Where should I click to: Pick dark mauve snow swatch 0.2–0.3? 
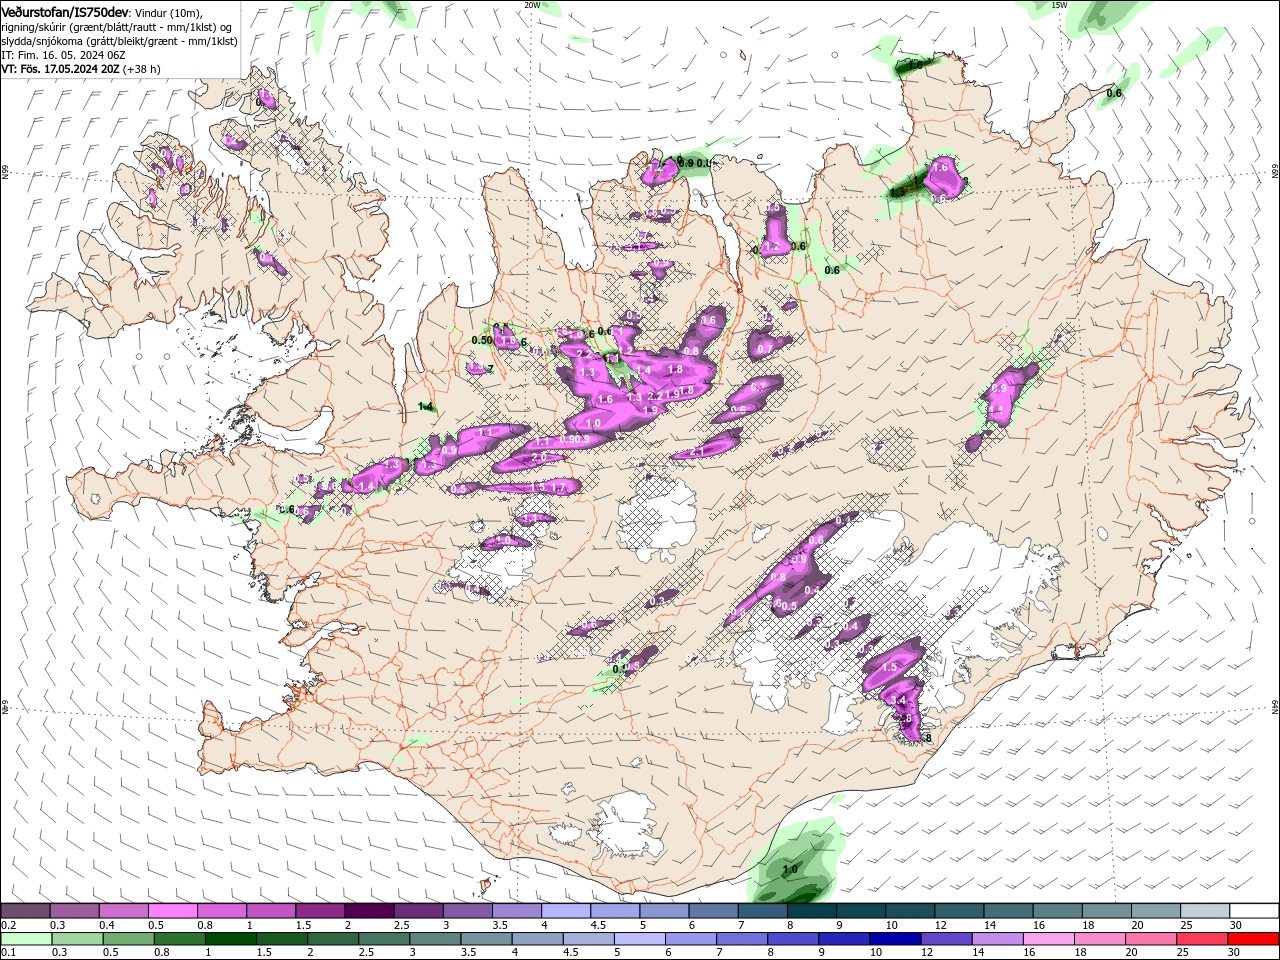point(25,911)
